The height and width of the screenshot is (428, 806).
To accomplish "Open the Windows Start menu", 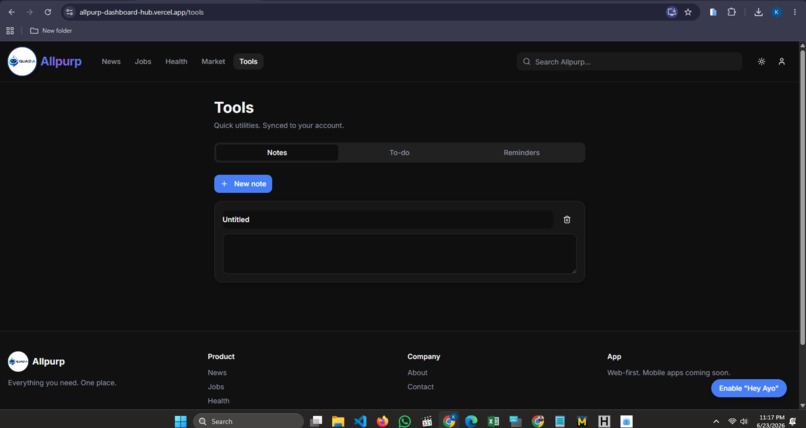I will click(x=180, y=421).
